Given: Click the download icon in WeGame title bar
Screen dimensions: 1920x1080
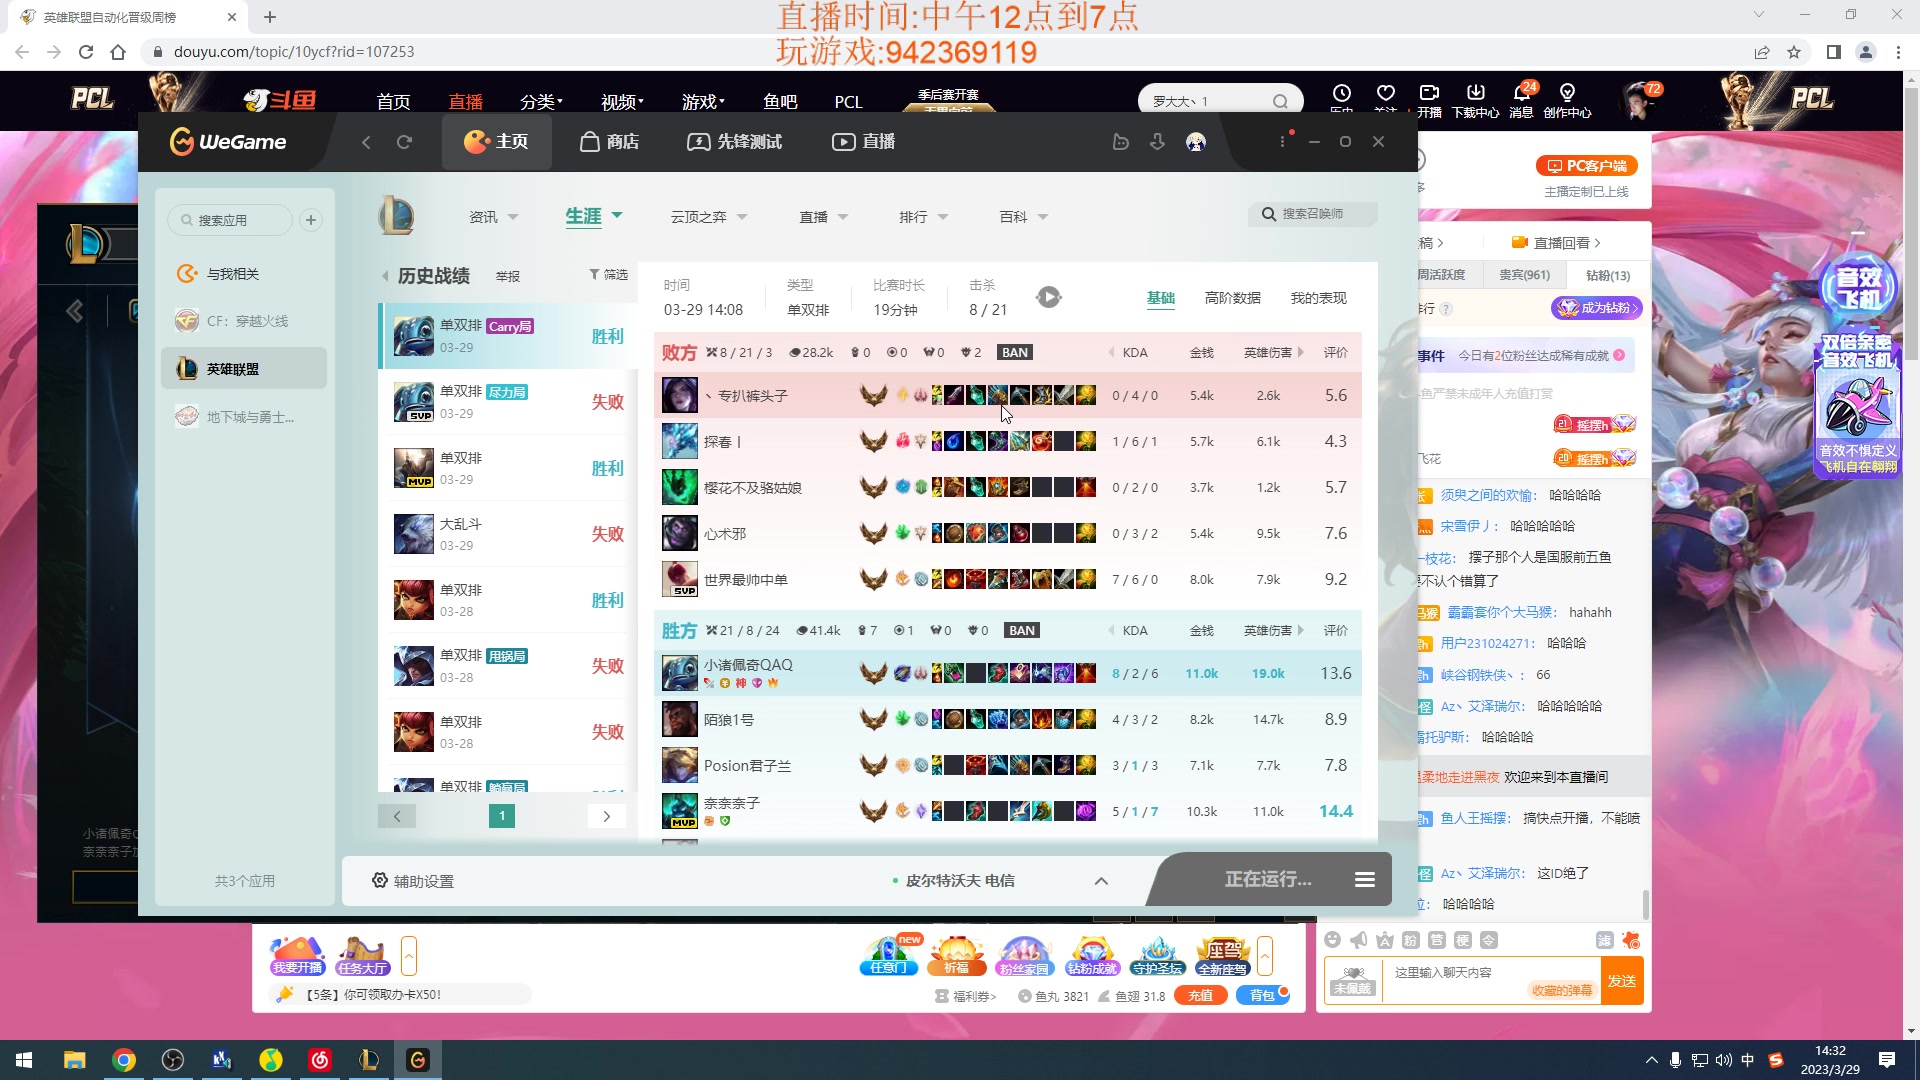Looking at the screenshot, I should [x=1157, y=142].
